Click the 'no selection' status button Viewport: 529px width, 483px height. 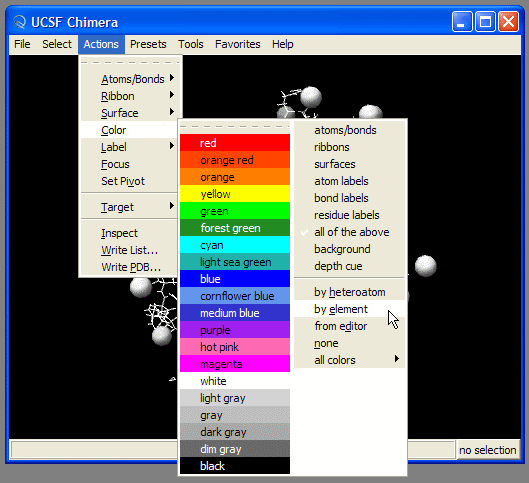tap(488, 450)
